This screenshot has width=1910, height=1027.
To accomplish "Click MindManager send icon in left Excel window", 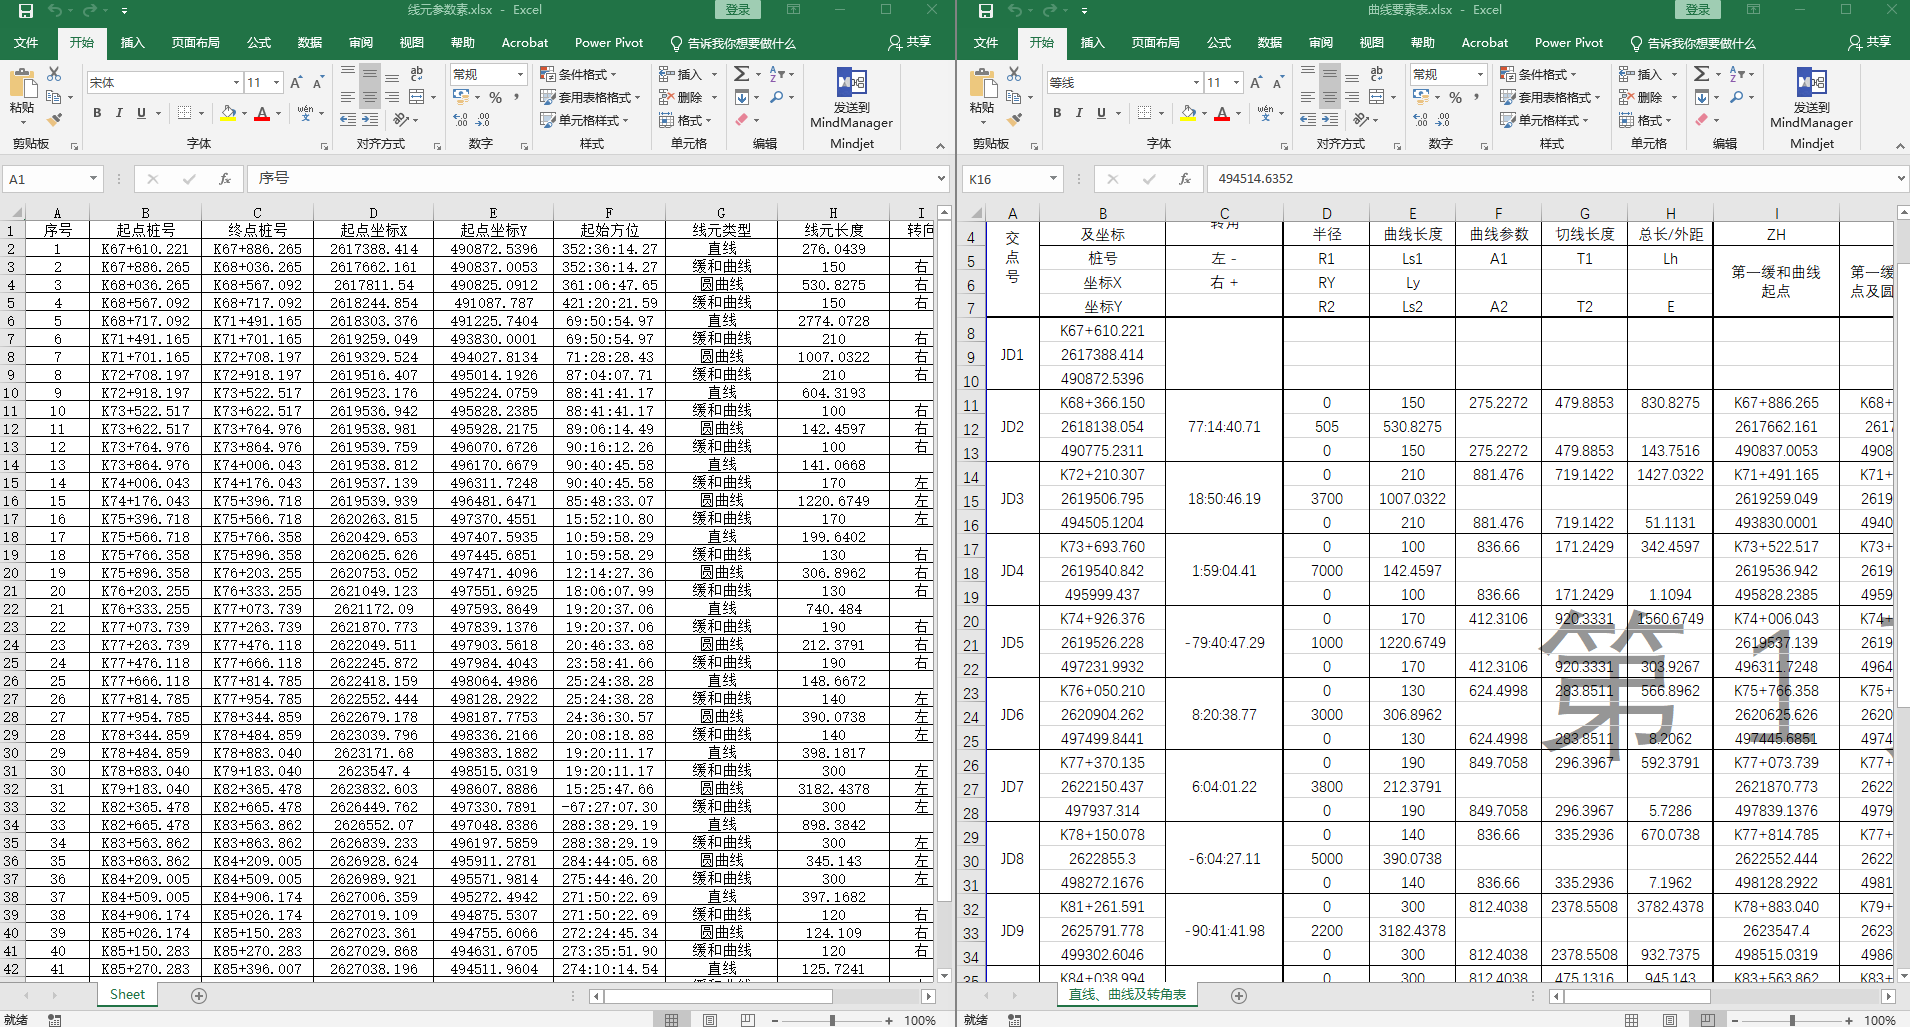I will coord(851,82).
